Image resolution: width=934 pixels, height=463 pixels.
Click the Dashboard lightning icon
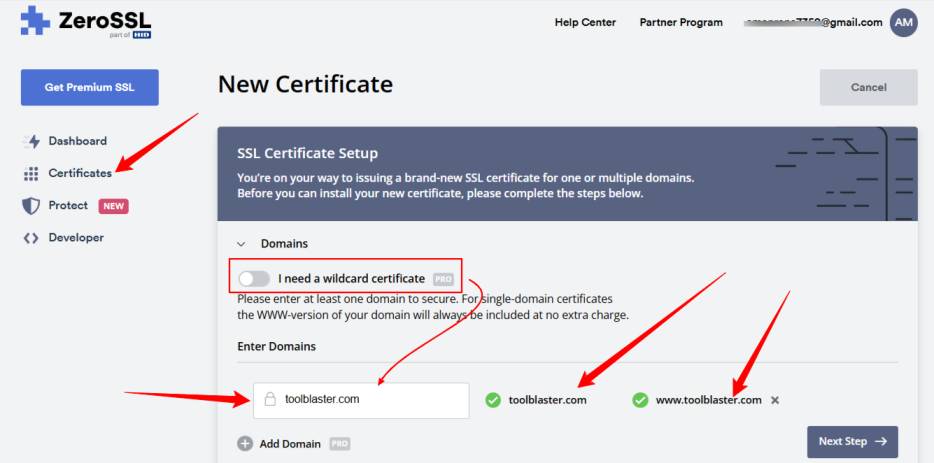pos(31,141)
